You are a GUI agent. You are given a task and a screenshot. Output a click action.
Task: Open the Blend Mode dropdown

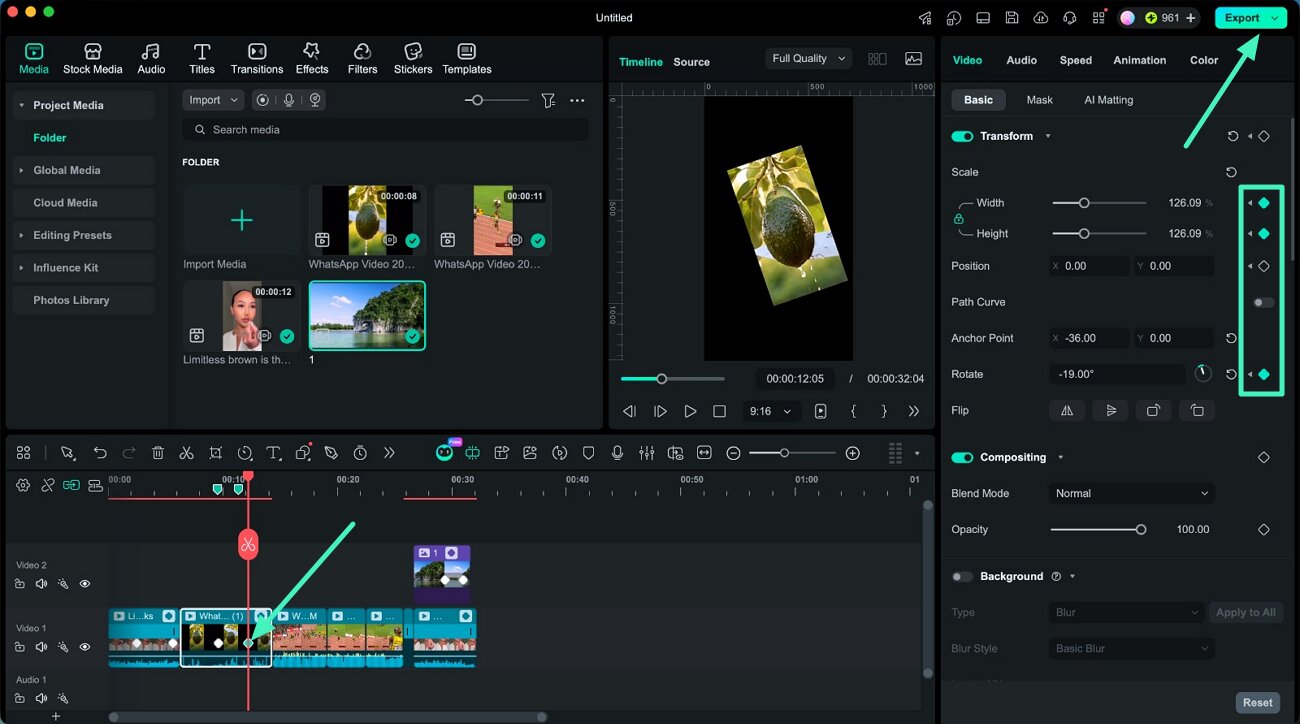click(1132, 493)
